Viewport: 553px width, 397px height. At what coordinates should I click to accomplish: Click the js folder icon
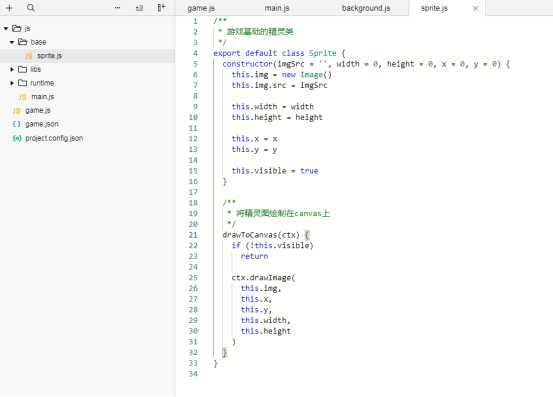[x=17, y=28]
